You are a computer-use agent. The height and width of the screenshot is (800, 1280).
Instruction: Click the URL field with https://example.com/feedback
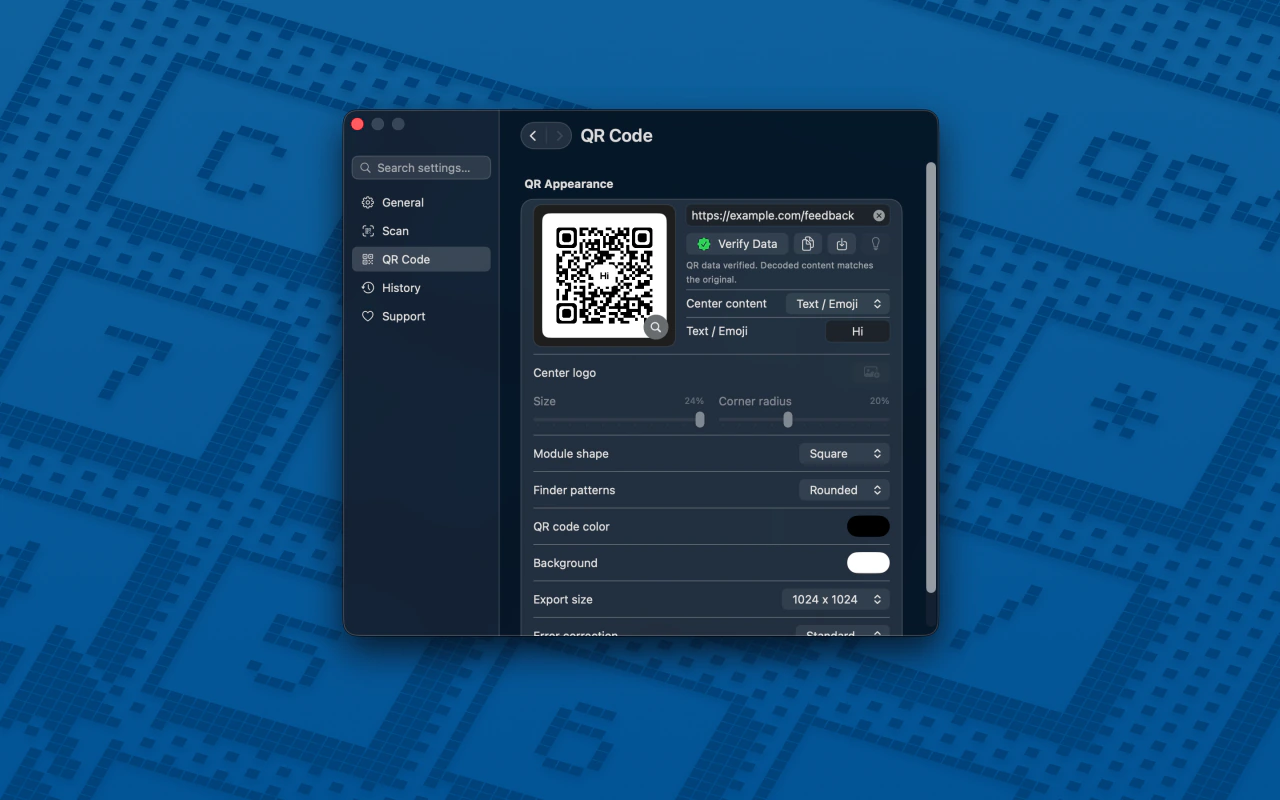click(x=787, y=216)
